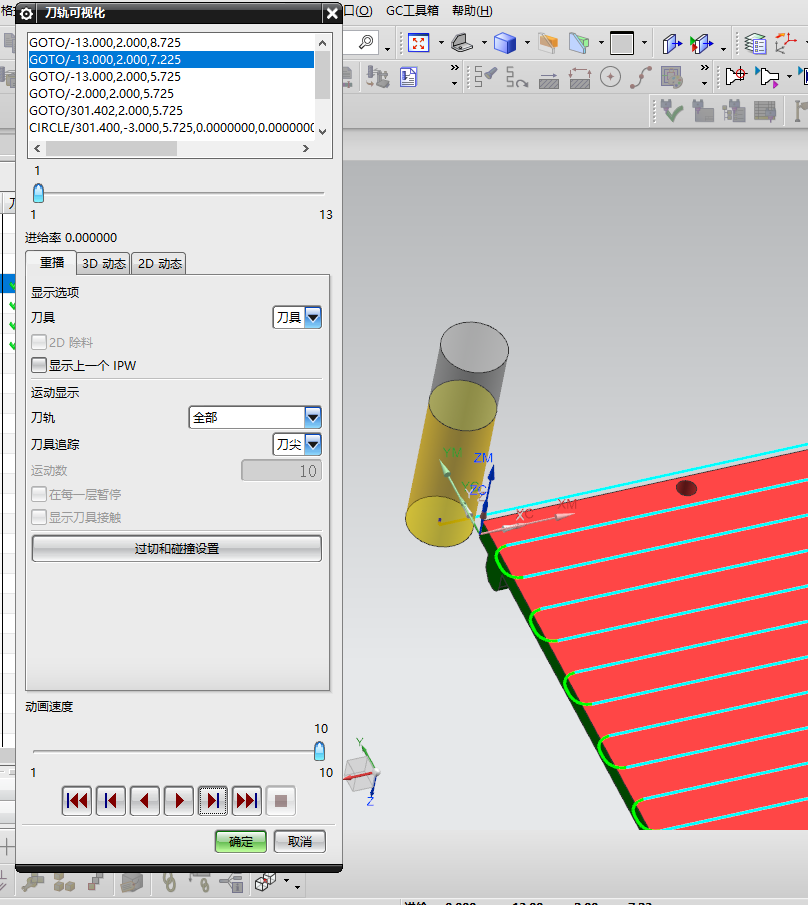
Task: Click the nested squares palette icon
Action: (x=672, y=77)
